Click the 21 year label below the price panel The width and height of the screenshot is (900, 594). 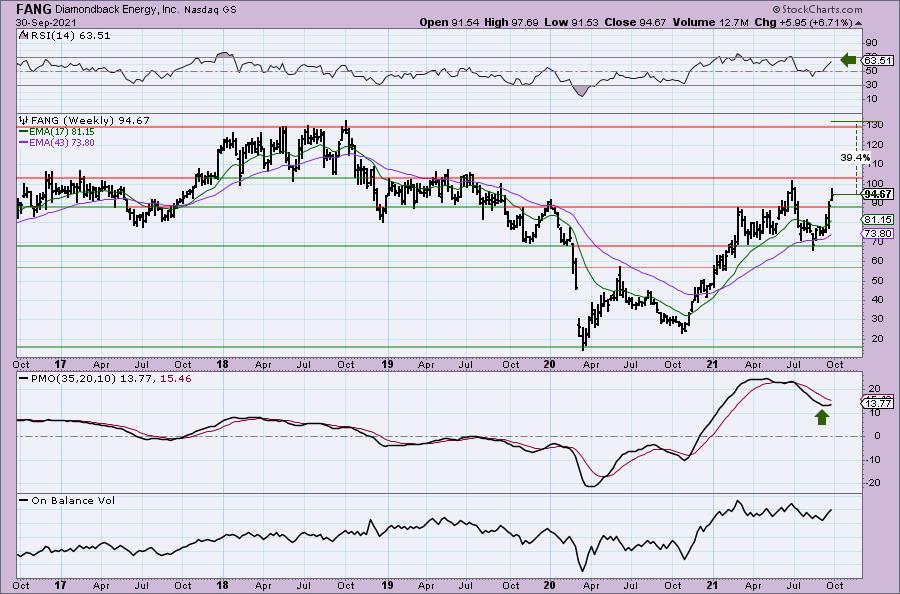(712, 364)
